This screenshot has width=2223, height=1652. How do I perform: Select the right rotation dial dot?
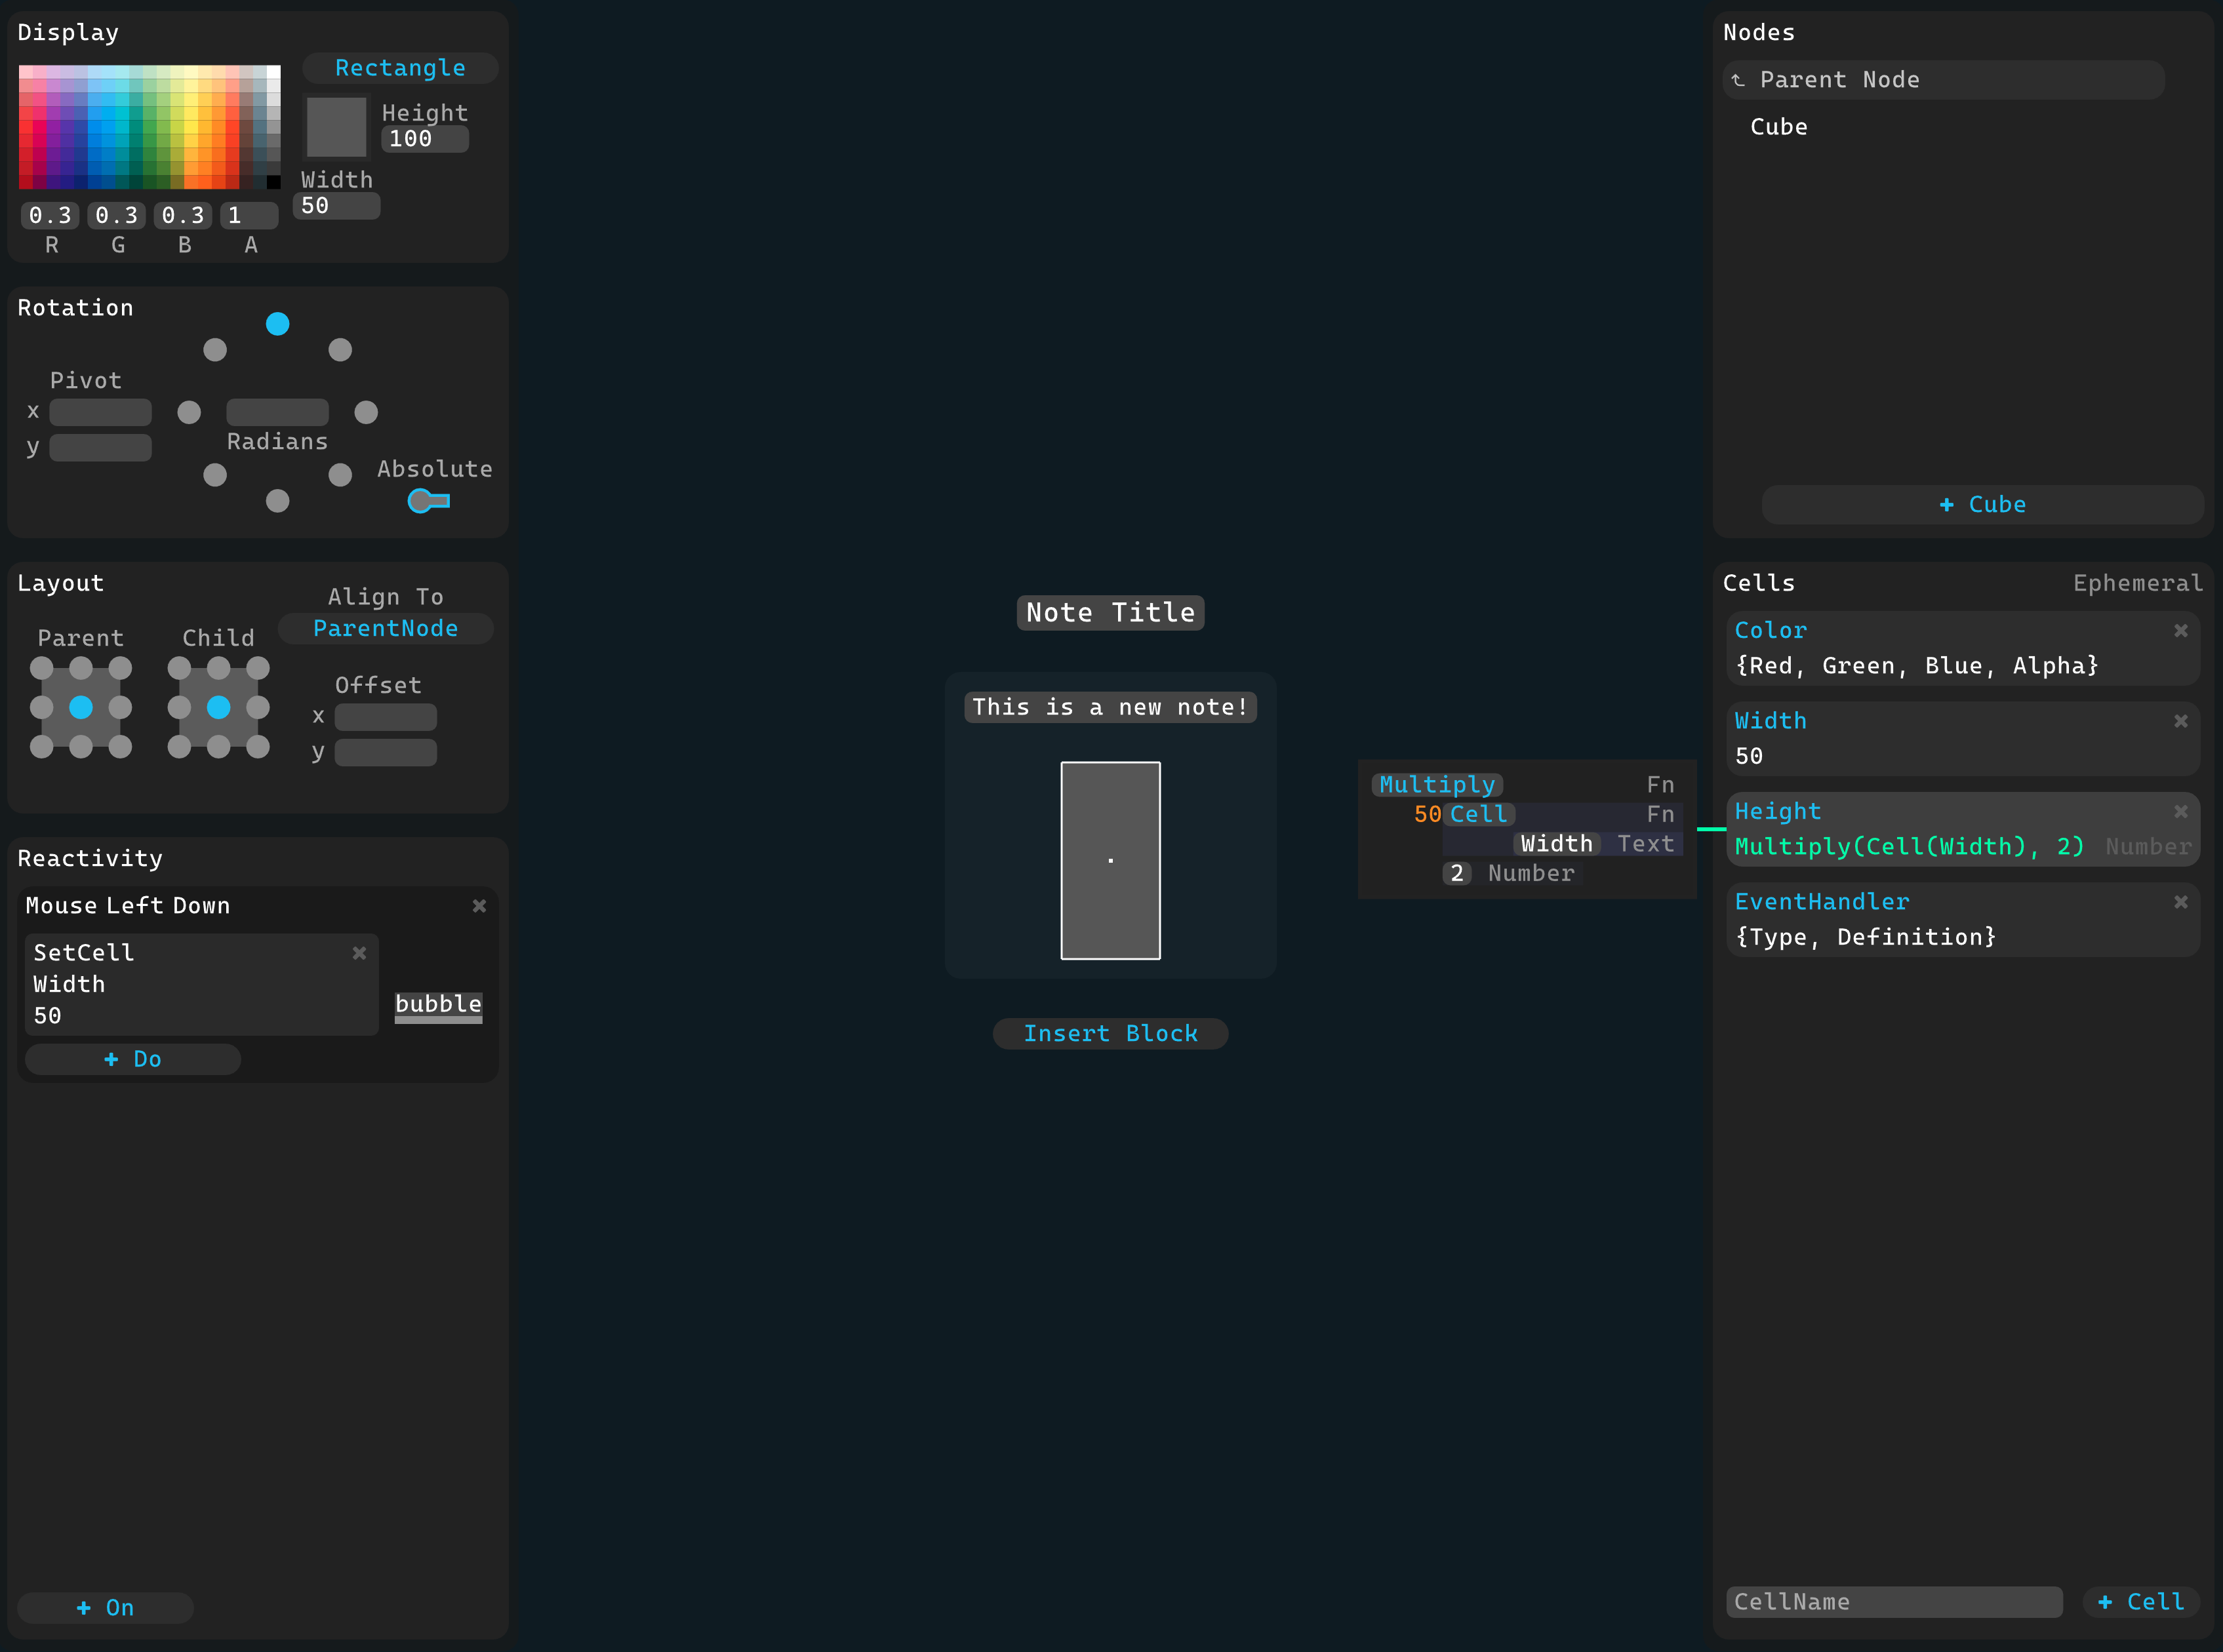coord(366,412)
